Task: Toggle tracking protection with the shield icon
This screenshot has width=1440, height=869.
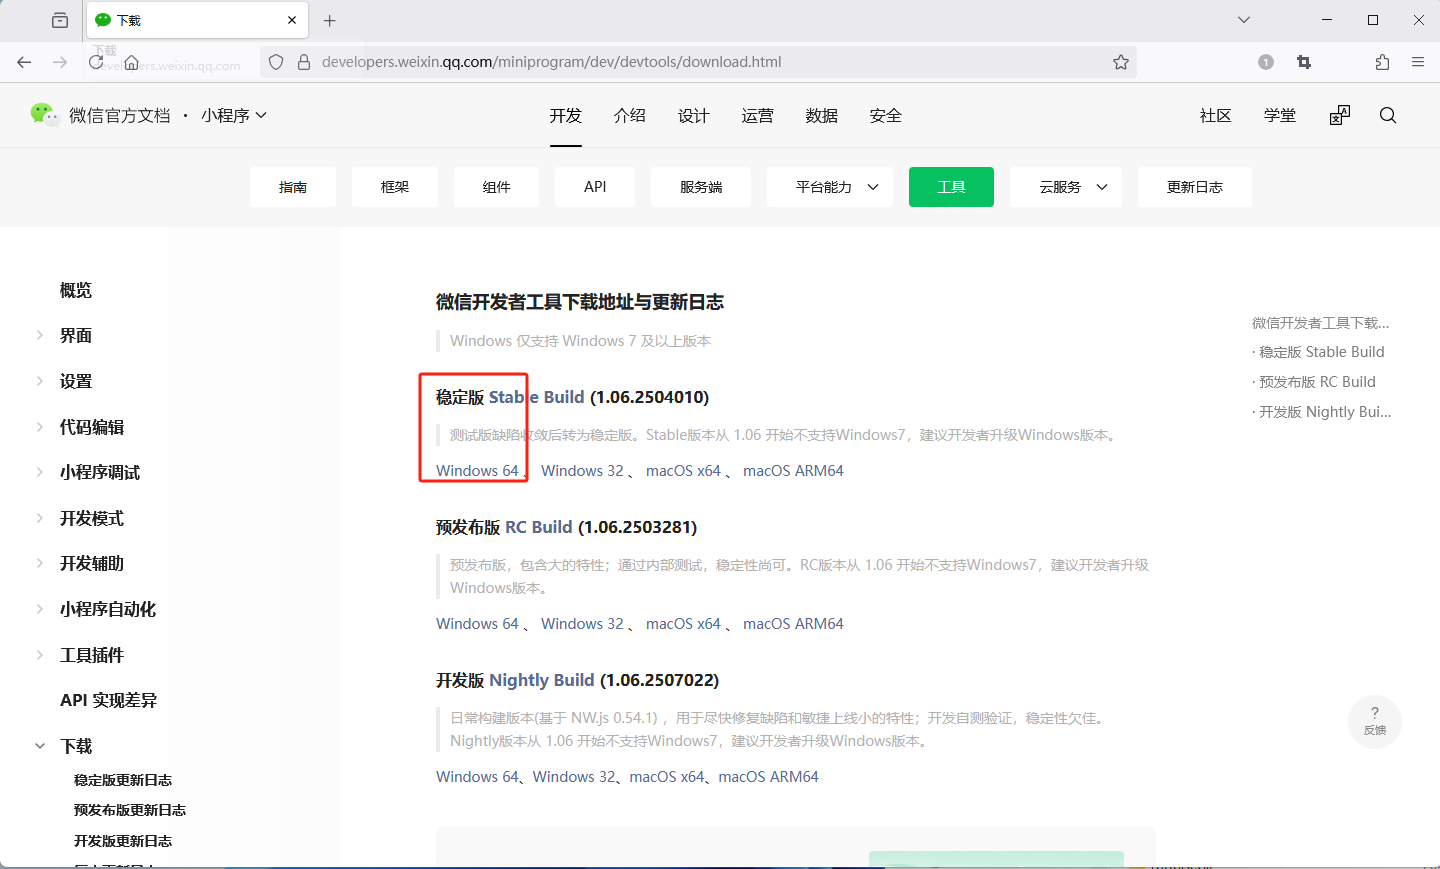Action: 276,61
